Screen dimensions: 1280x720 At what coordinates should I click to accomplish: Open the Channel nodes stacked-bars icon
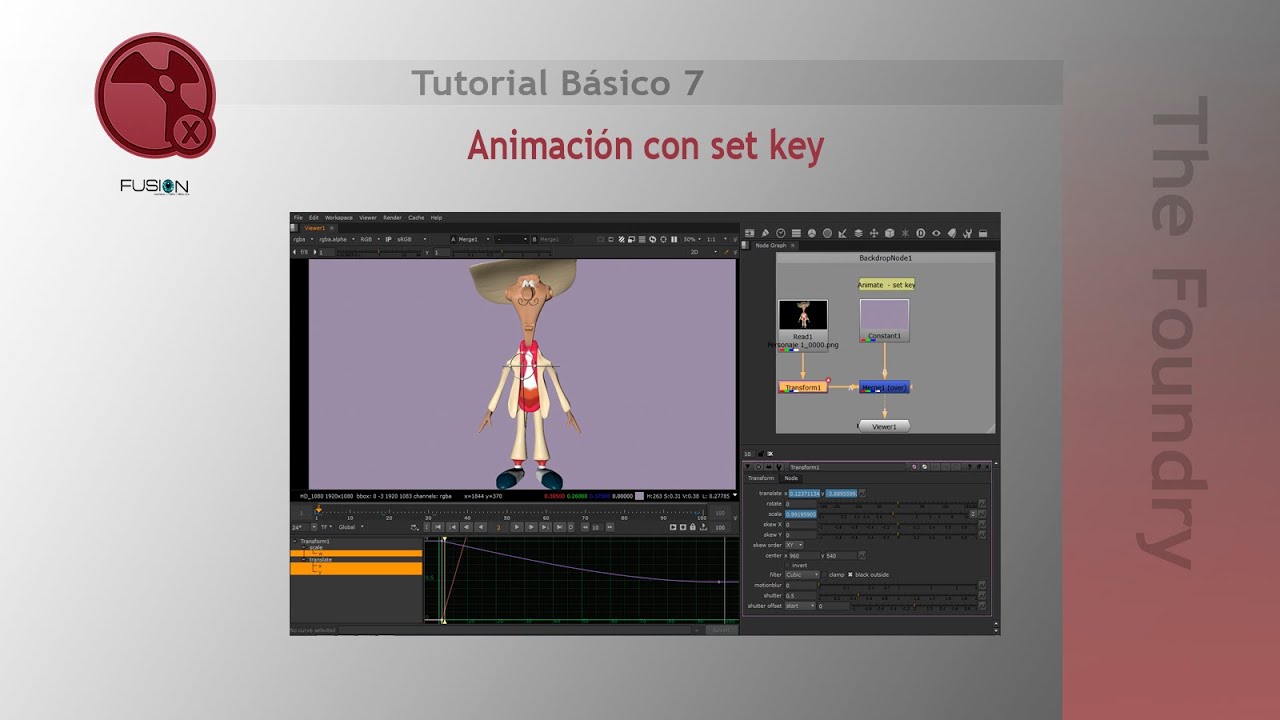pos(796,233)
